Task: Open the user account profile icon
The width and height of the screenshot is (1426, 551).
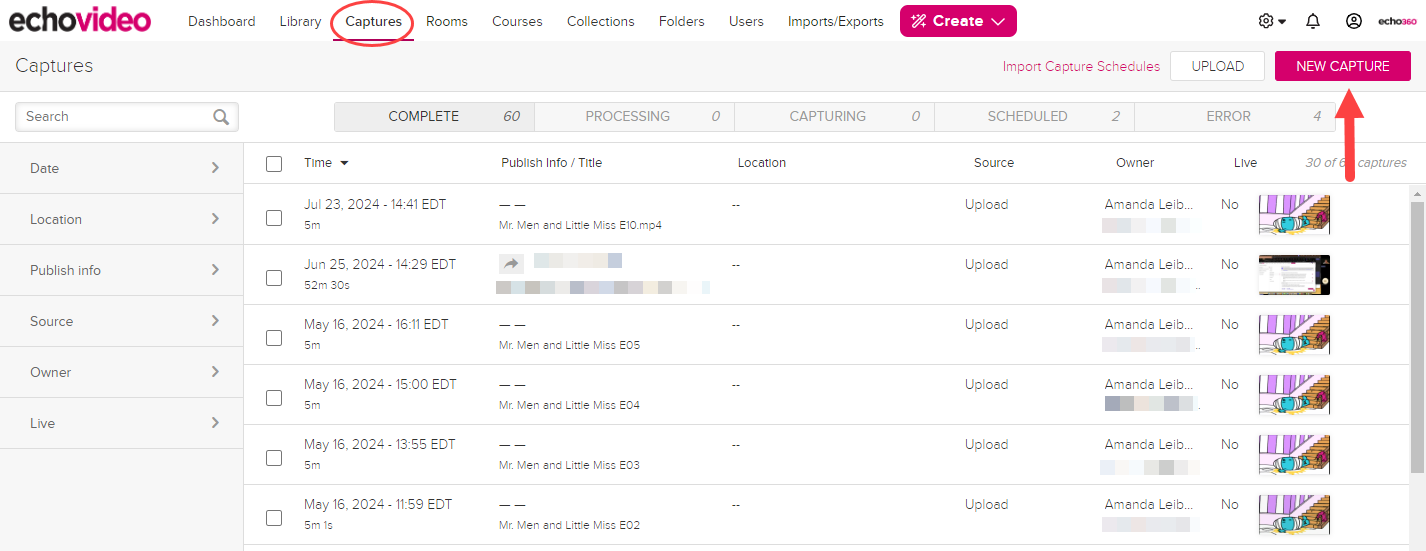Action: coord(1354,21)
